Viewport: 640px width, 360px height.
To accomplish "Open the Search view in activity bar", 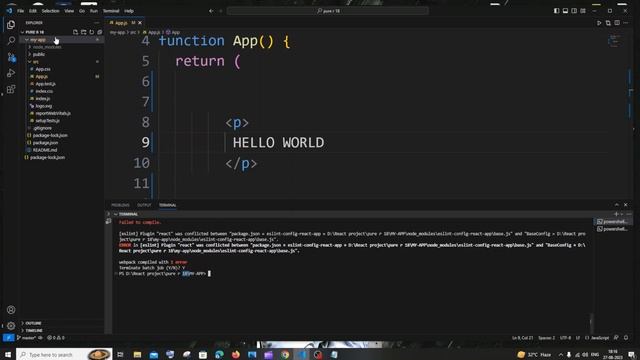I will [11, 40].
